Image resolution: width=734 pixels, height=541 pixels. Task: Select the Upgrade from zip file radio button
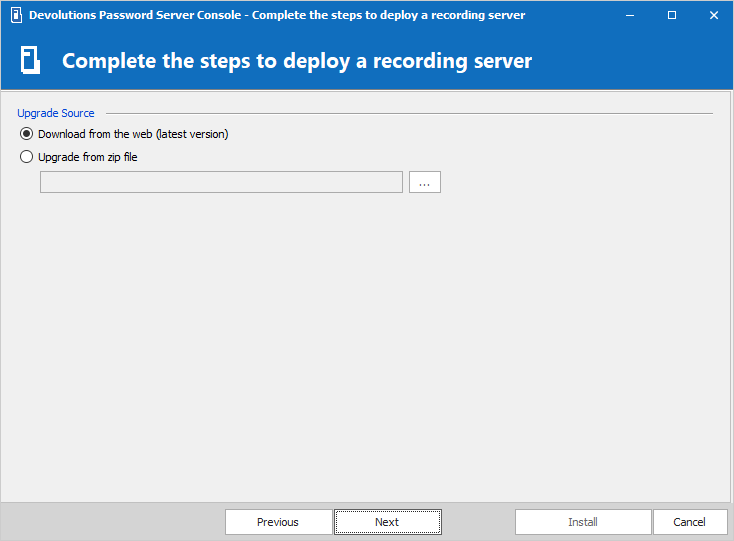click(x=27, y=157)
